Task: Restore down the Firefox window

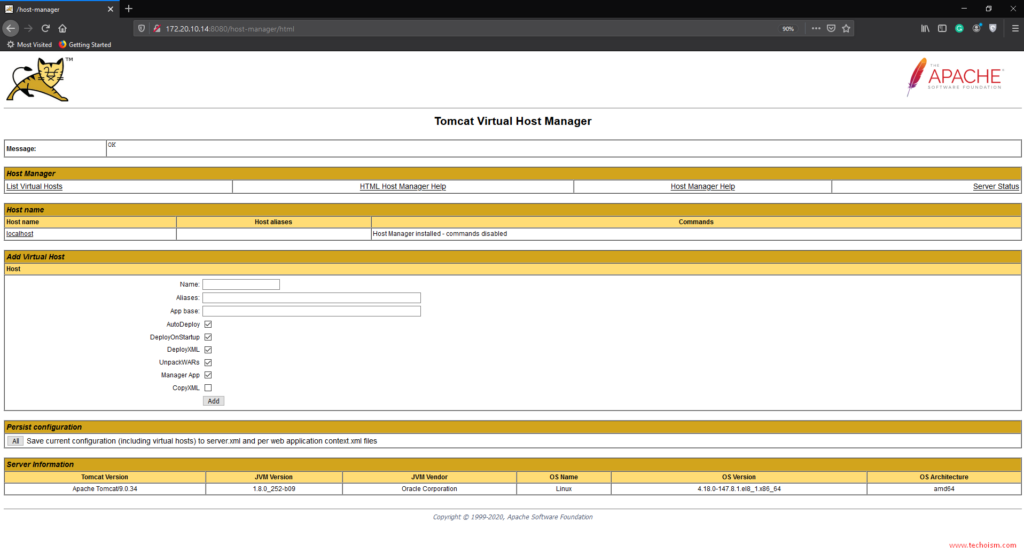Action: pyautogui.click(x=989, y=9)
